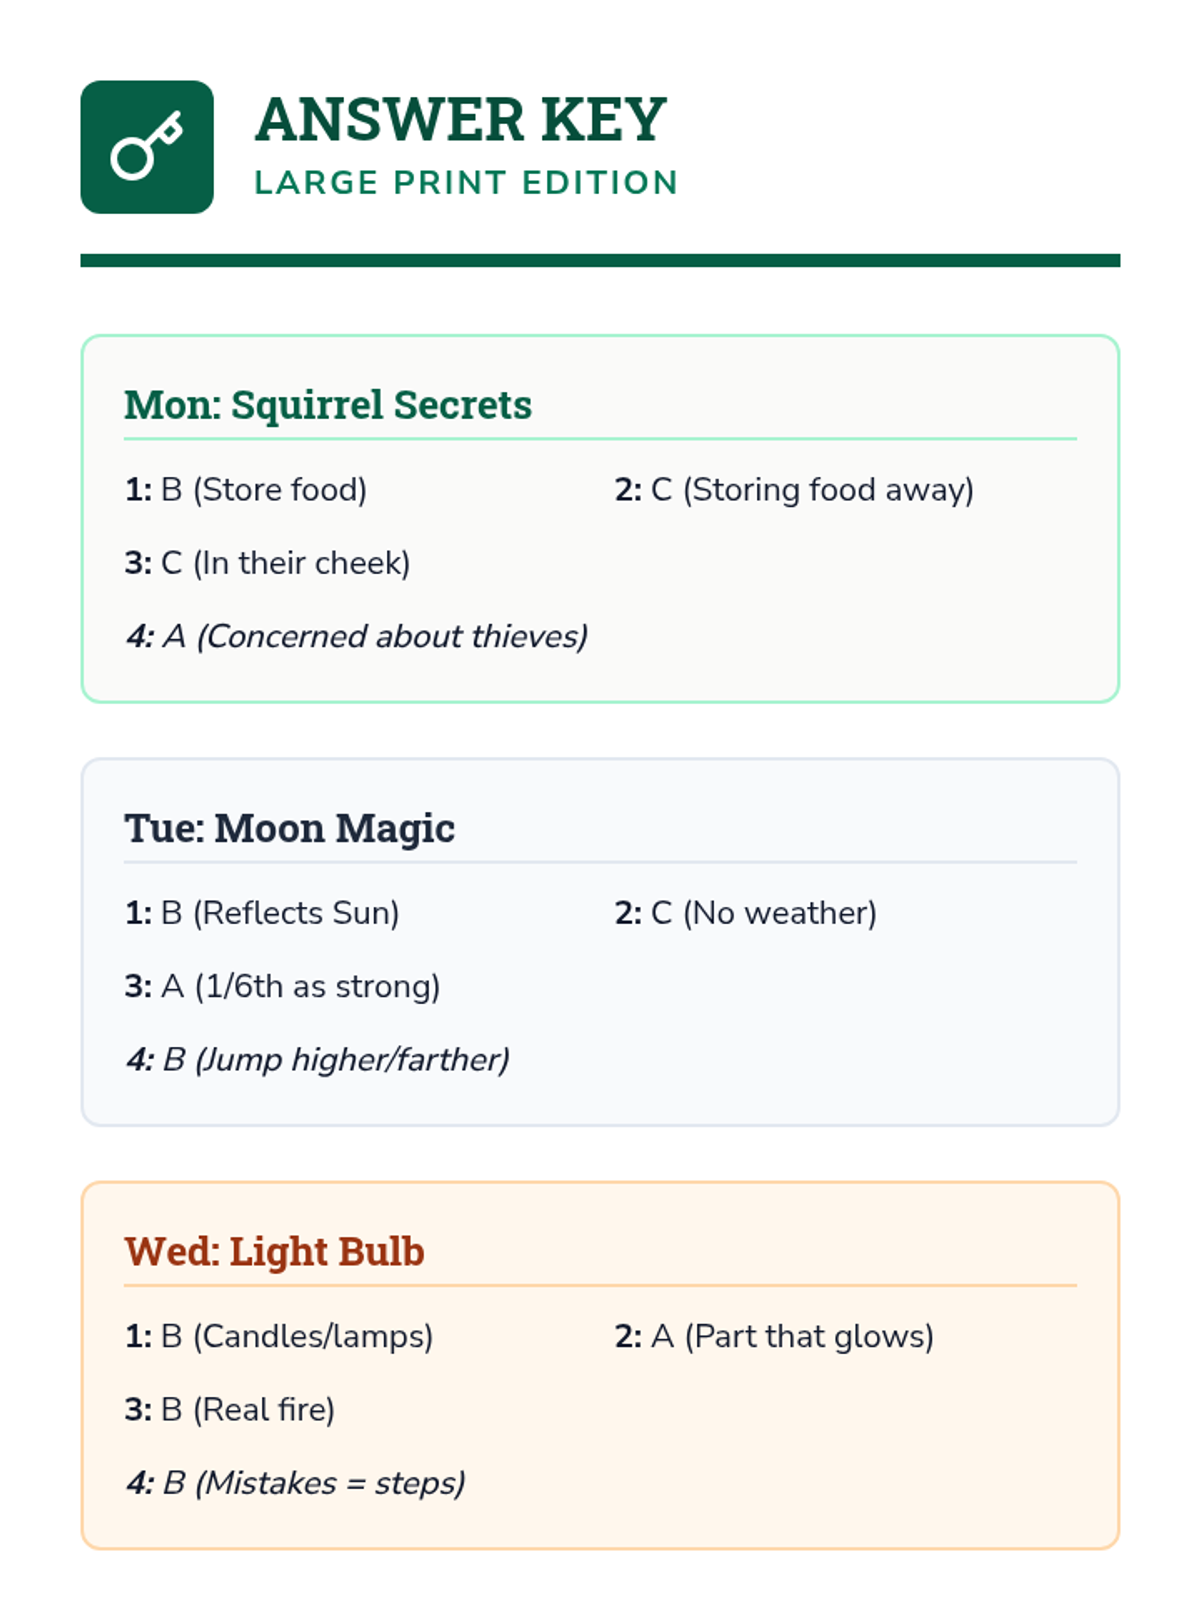Select Tuesday answer 2 No weather
This screenshot has width=1200, height=1600.
tap(746, 913)
